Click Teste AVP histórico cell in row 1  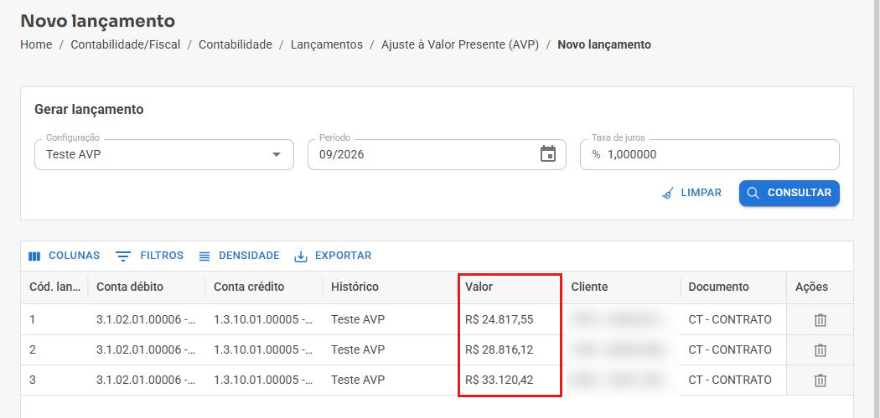tap(390, 320)
